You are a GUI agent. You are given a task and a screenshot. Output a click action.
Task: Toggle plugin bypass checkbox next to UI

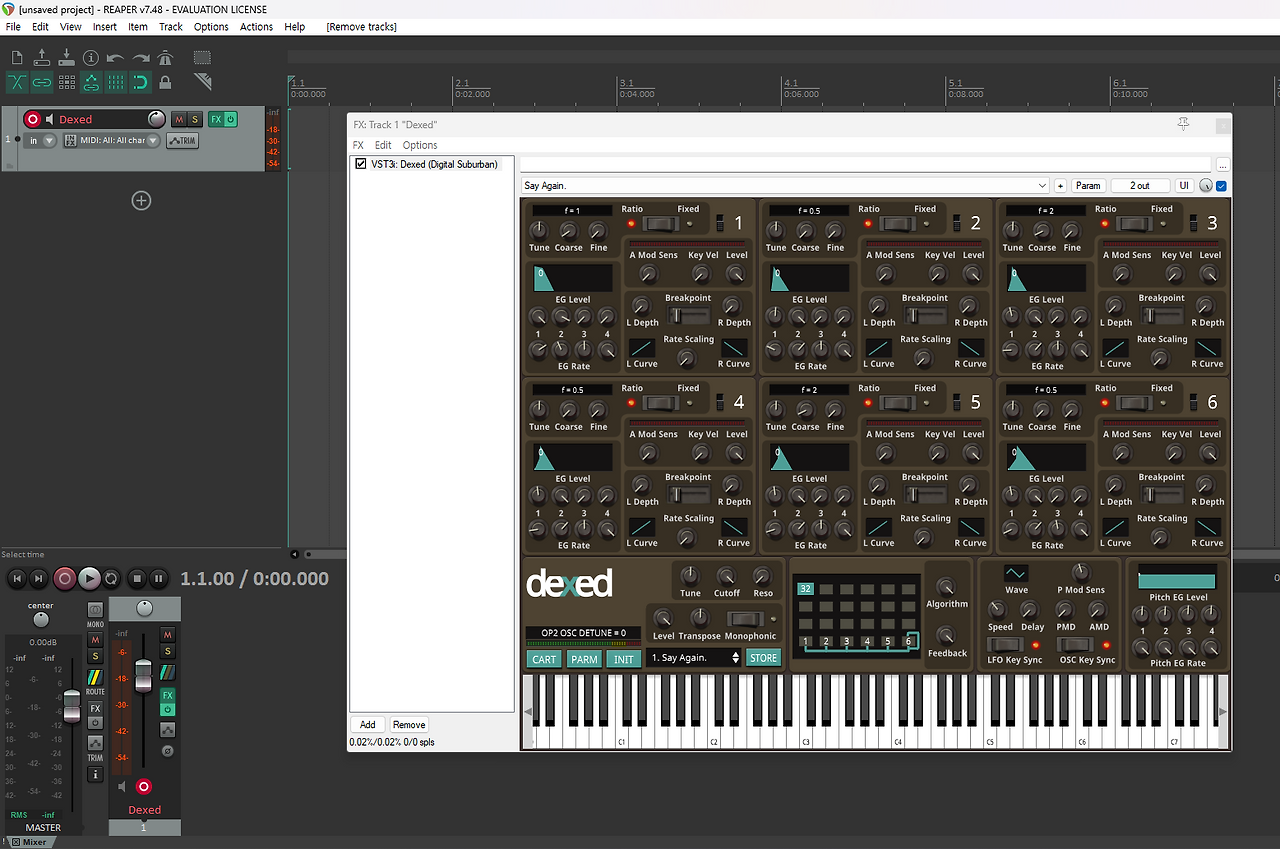pos(1221,186)
